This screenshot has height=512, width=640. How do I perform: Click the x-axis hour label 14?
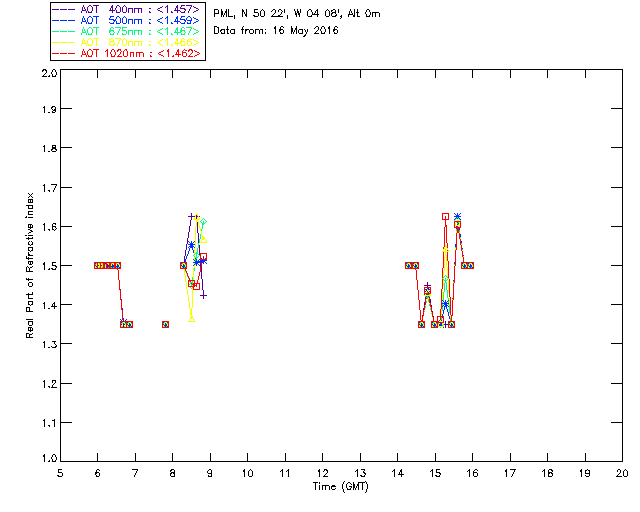(x=398, y=473)
